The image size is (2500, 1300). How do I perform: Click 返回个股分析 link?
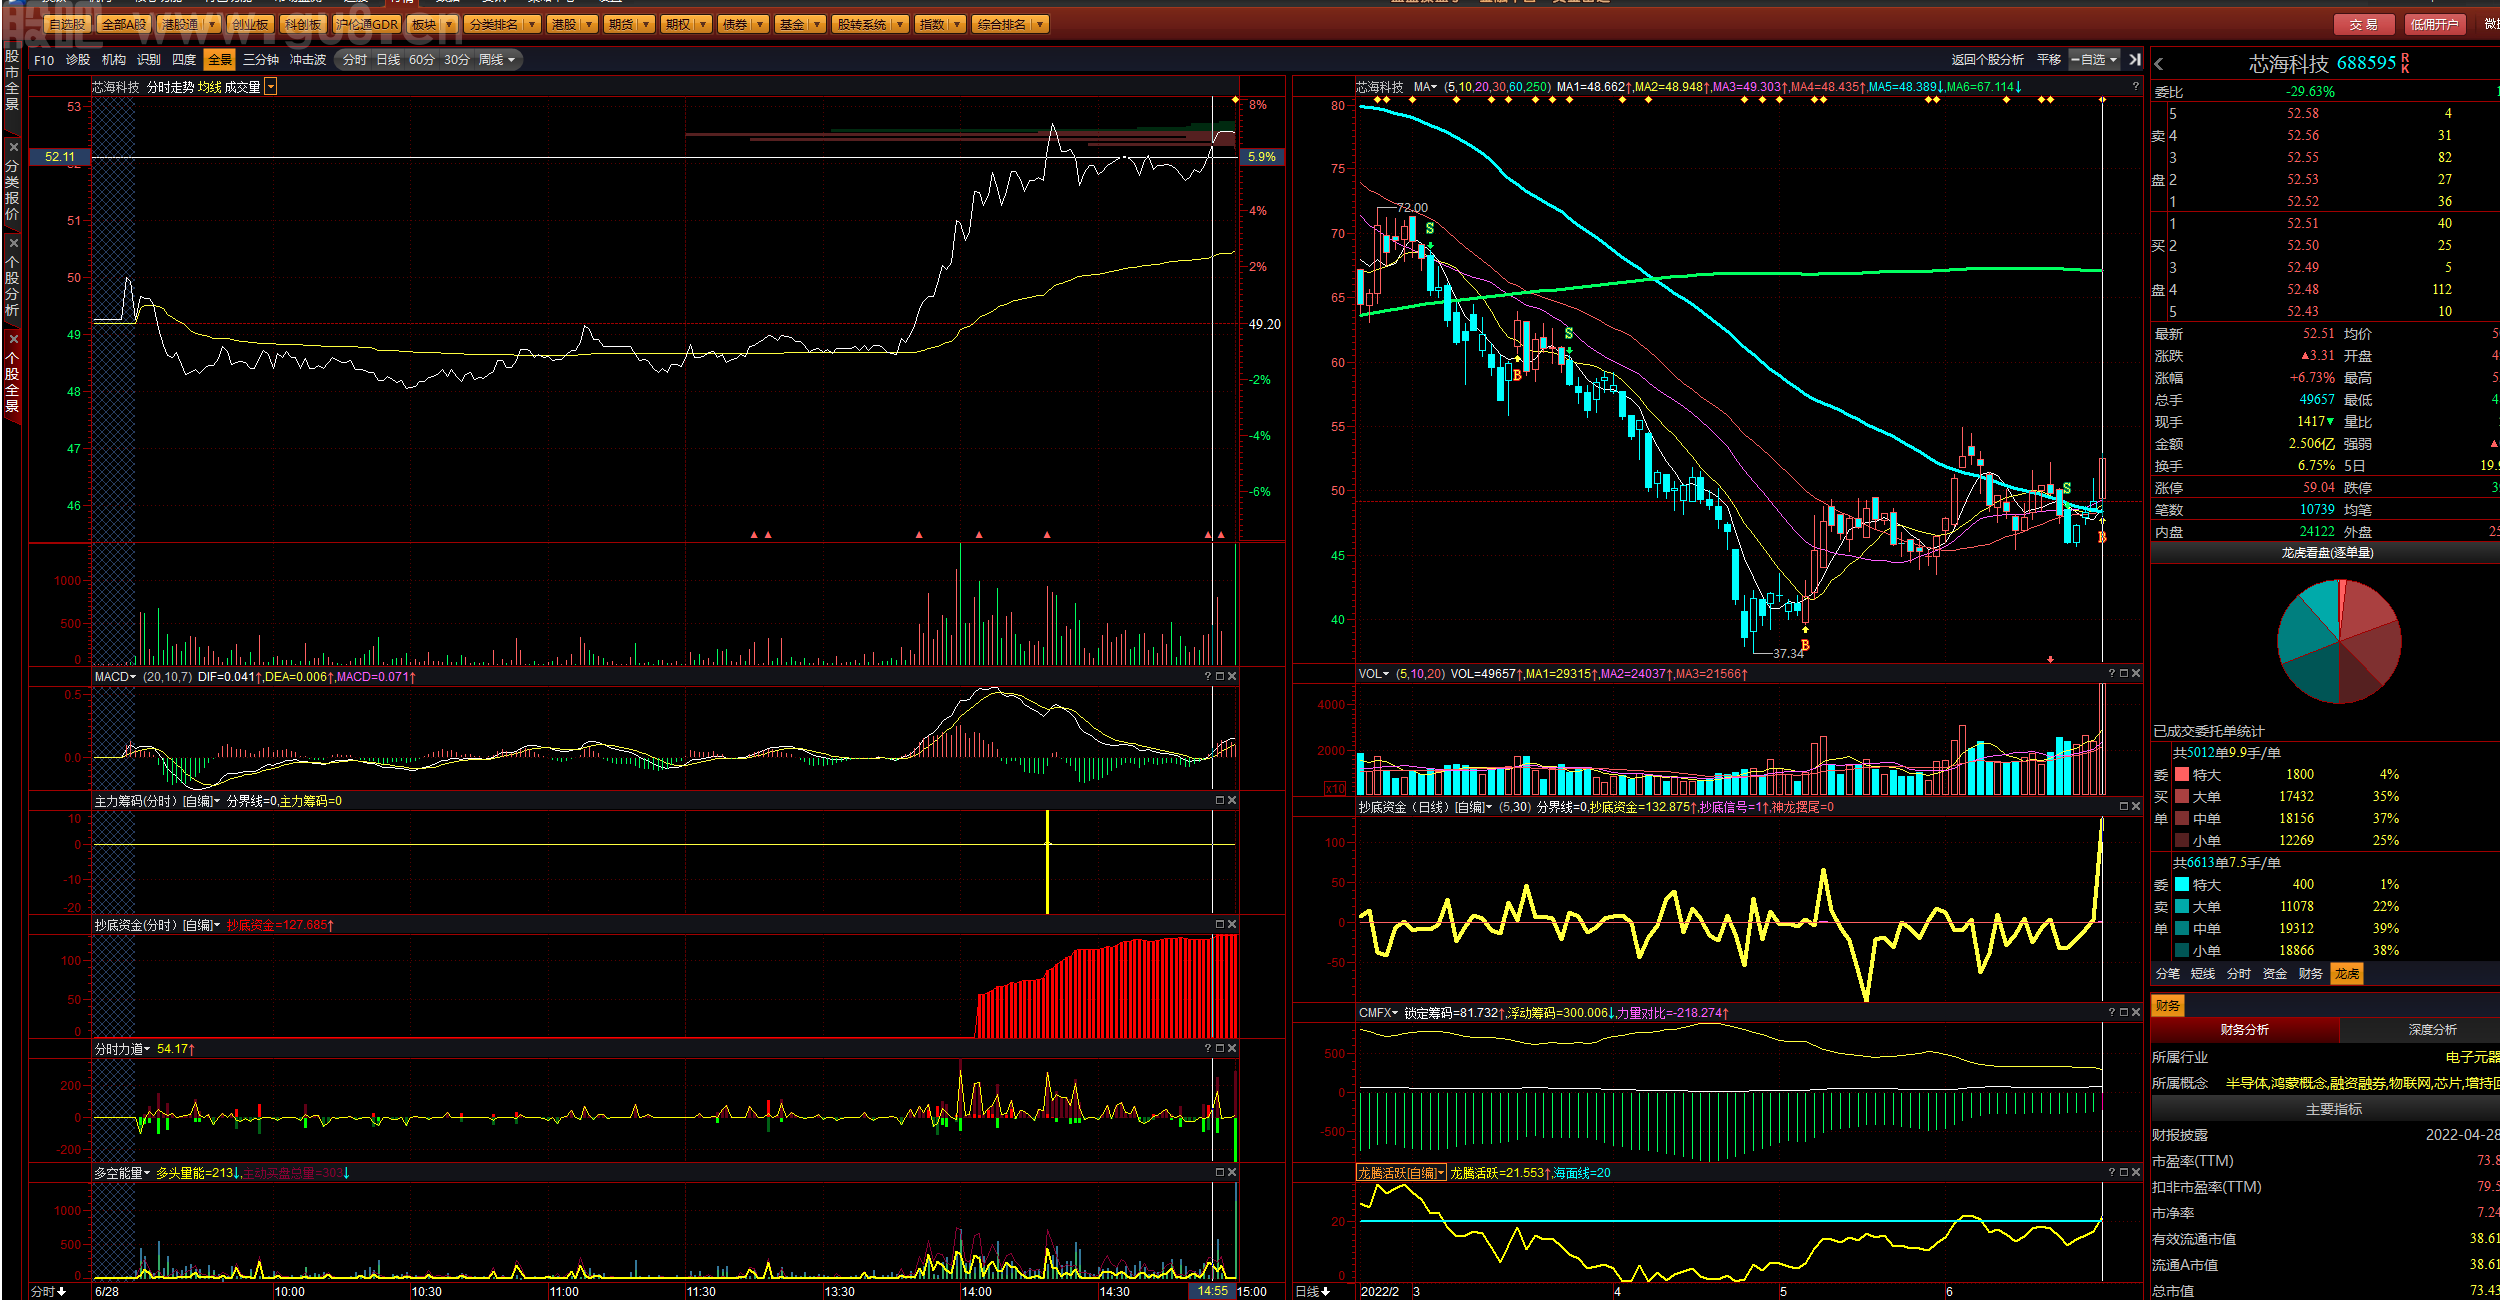point(1987,60)
